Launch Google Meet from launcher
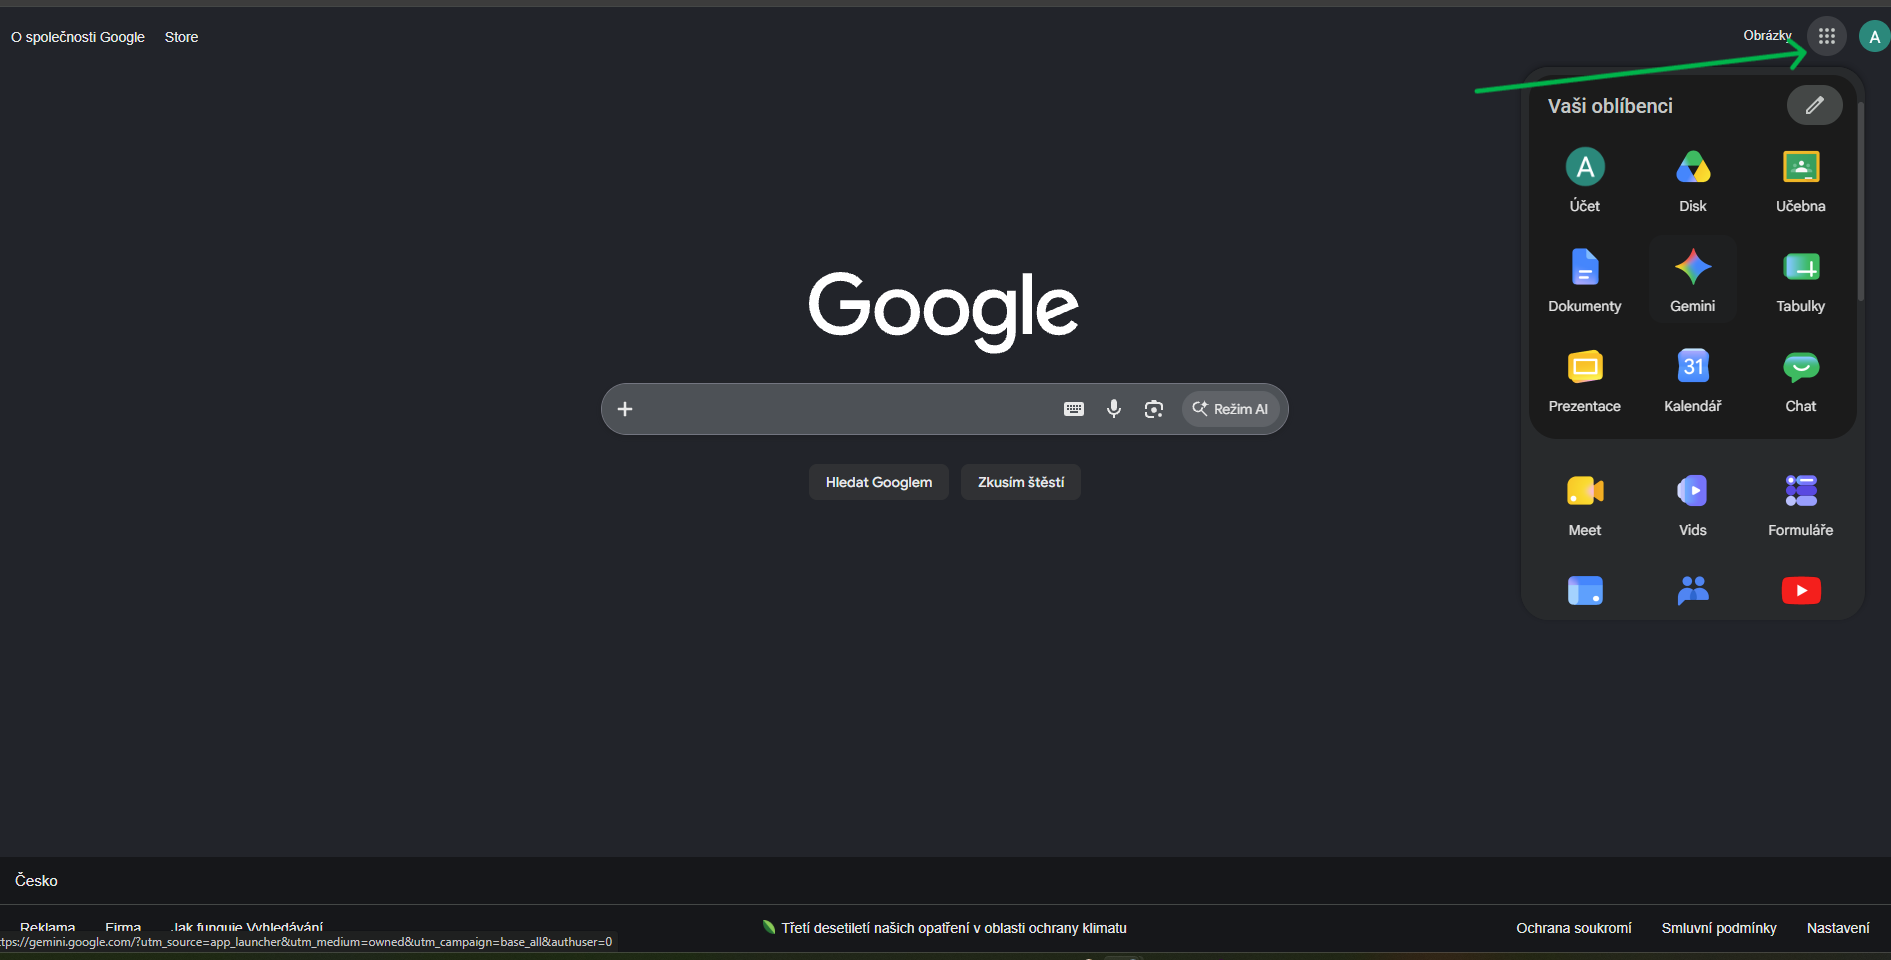 click(x=1584, y=503)
